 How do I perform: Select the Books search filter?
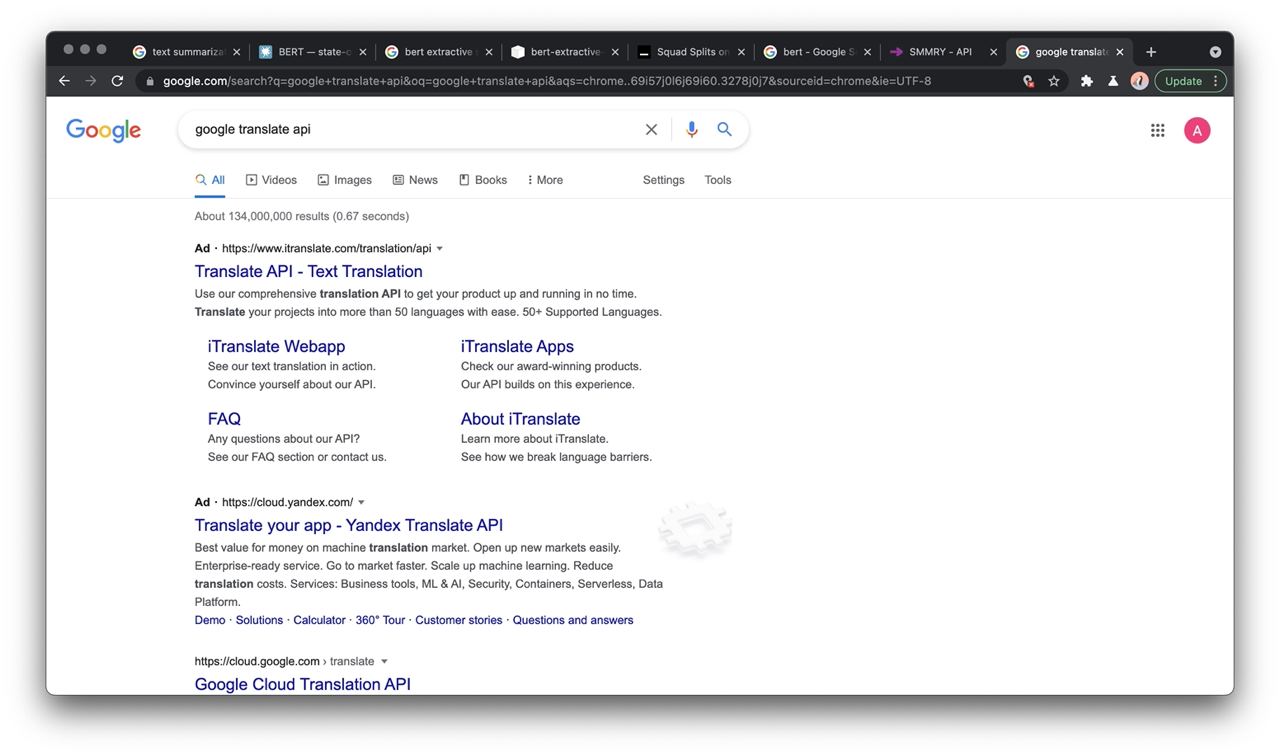[483, 180]
